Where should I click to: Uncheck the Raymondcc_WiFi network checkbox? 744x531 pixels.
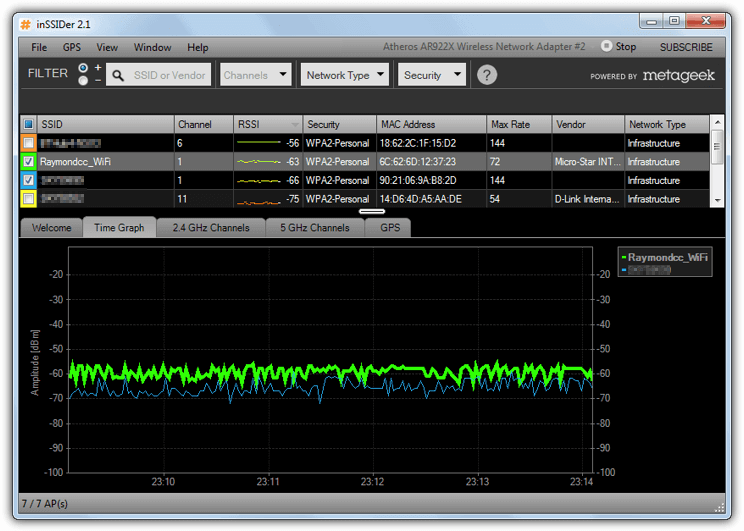click(28, 162)
